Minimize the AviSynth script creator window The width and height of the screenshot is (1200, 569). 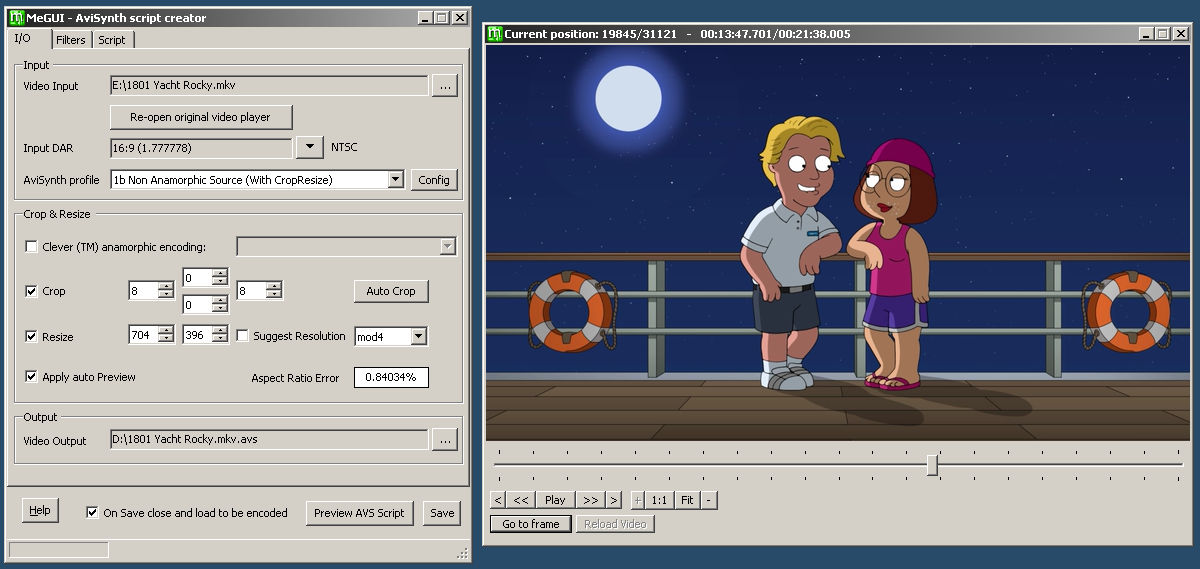click(x=425, y=17)
